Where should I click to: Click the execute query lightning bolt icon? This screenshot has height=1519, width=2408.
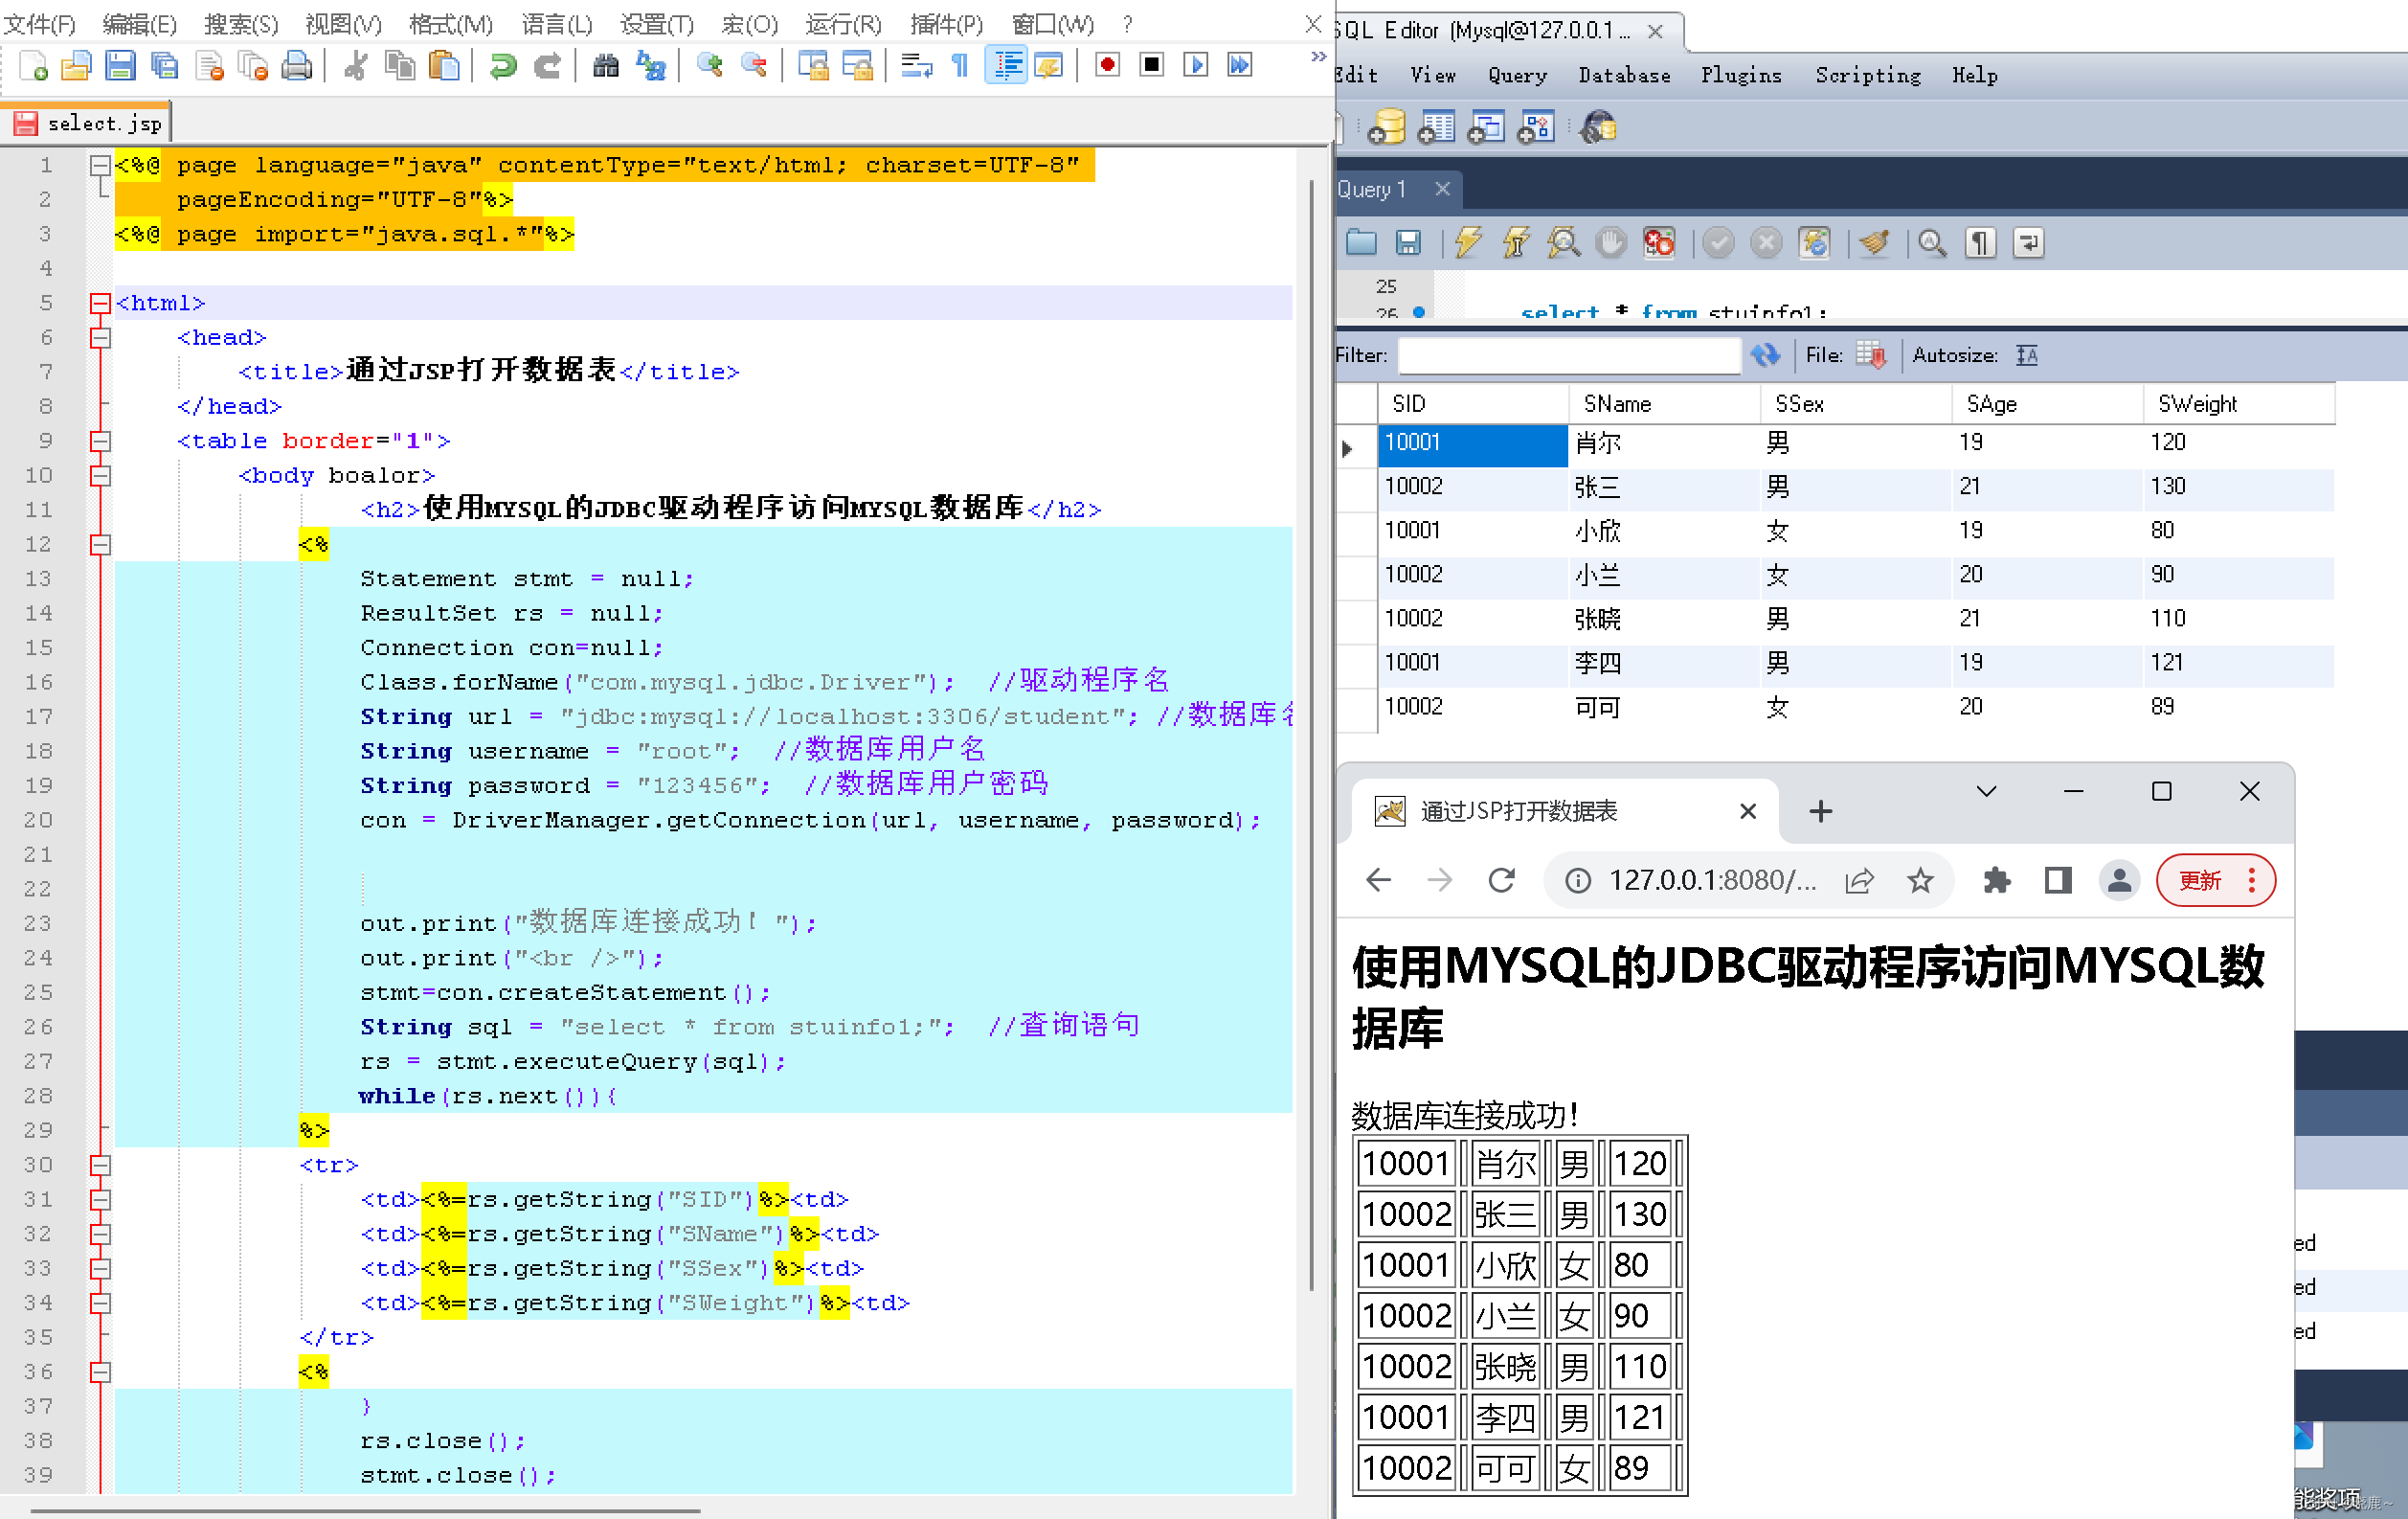[x=1468, y=243]
